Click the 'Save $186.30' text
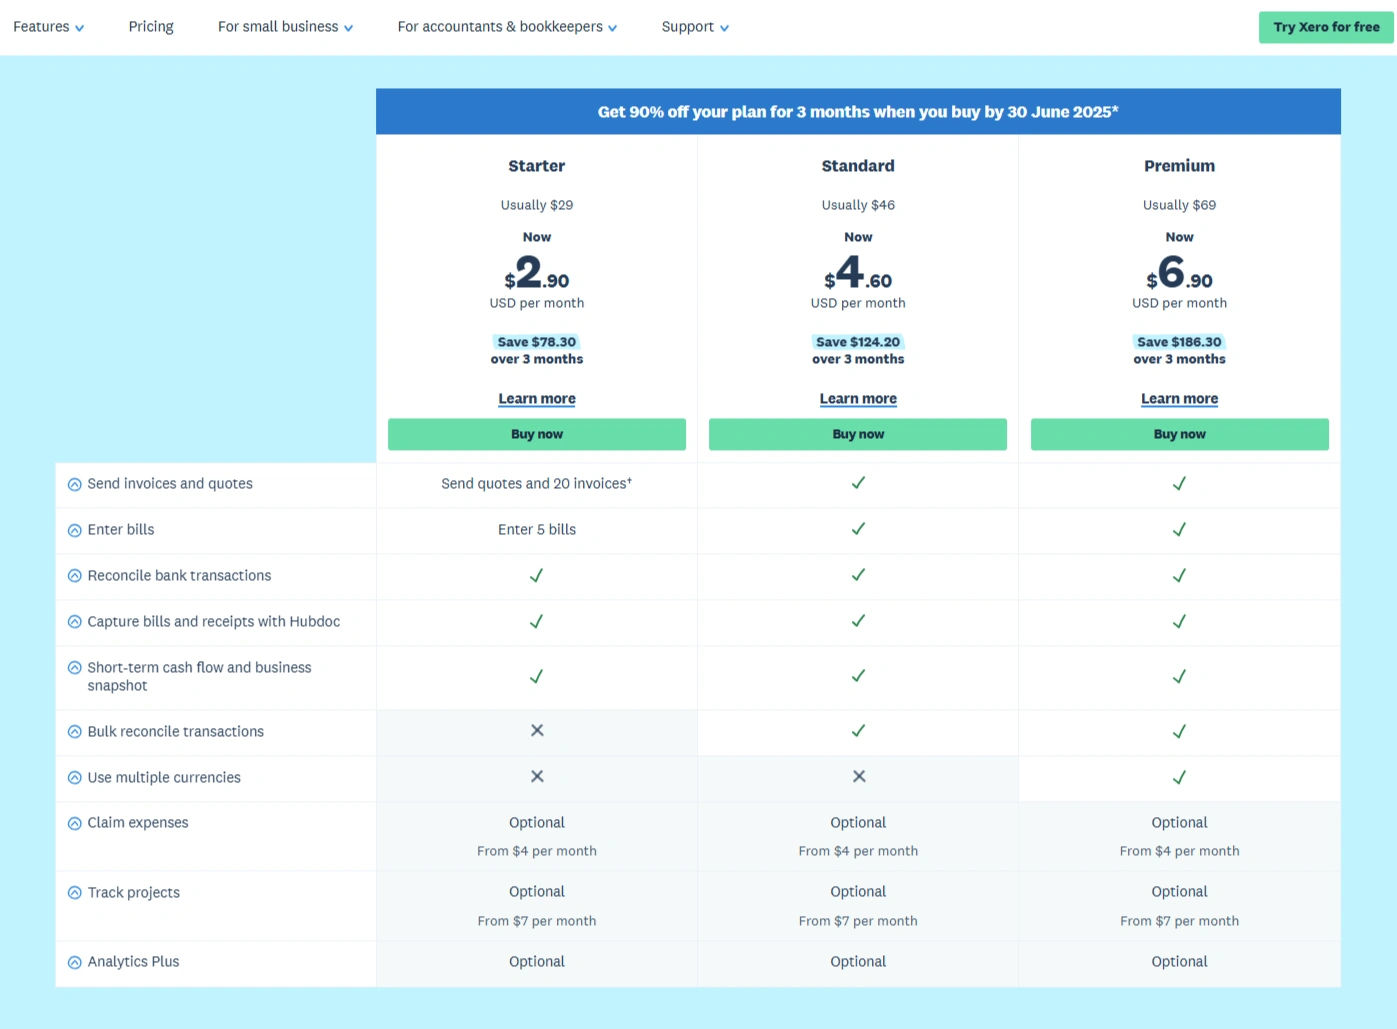The image size is (1397, 1029). coord(1180,342)
